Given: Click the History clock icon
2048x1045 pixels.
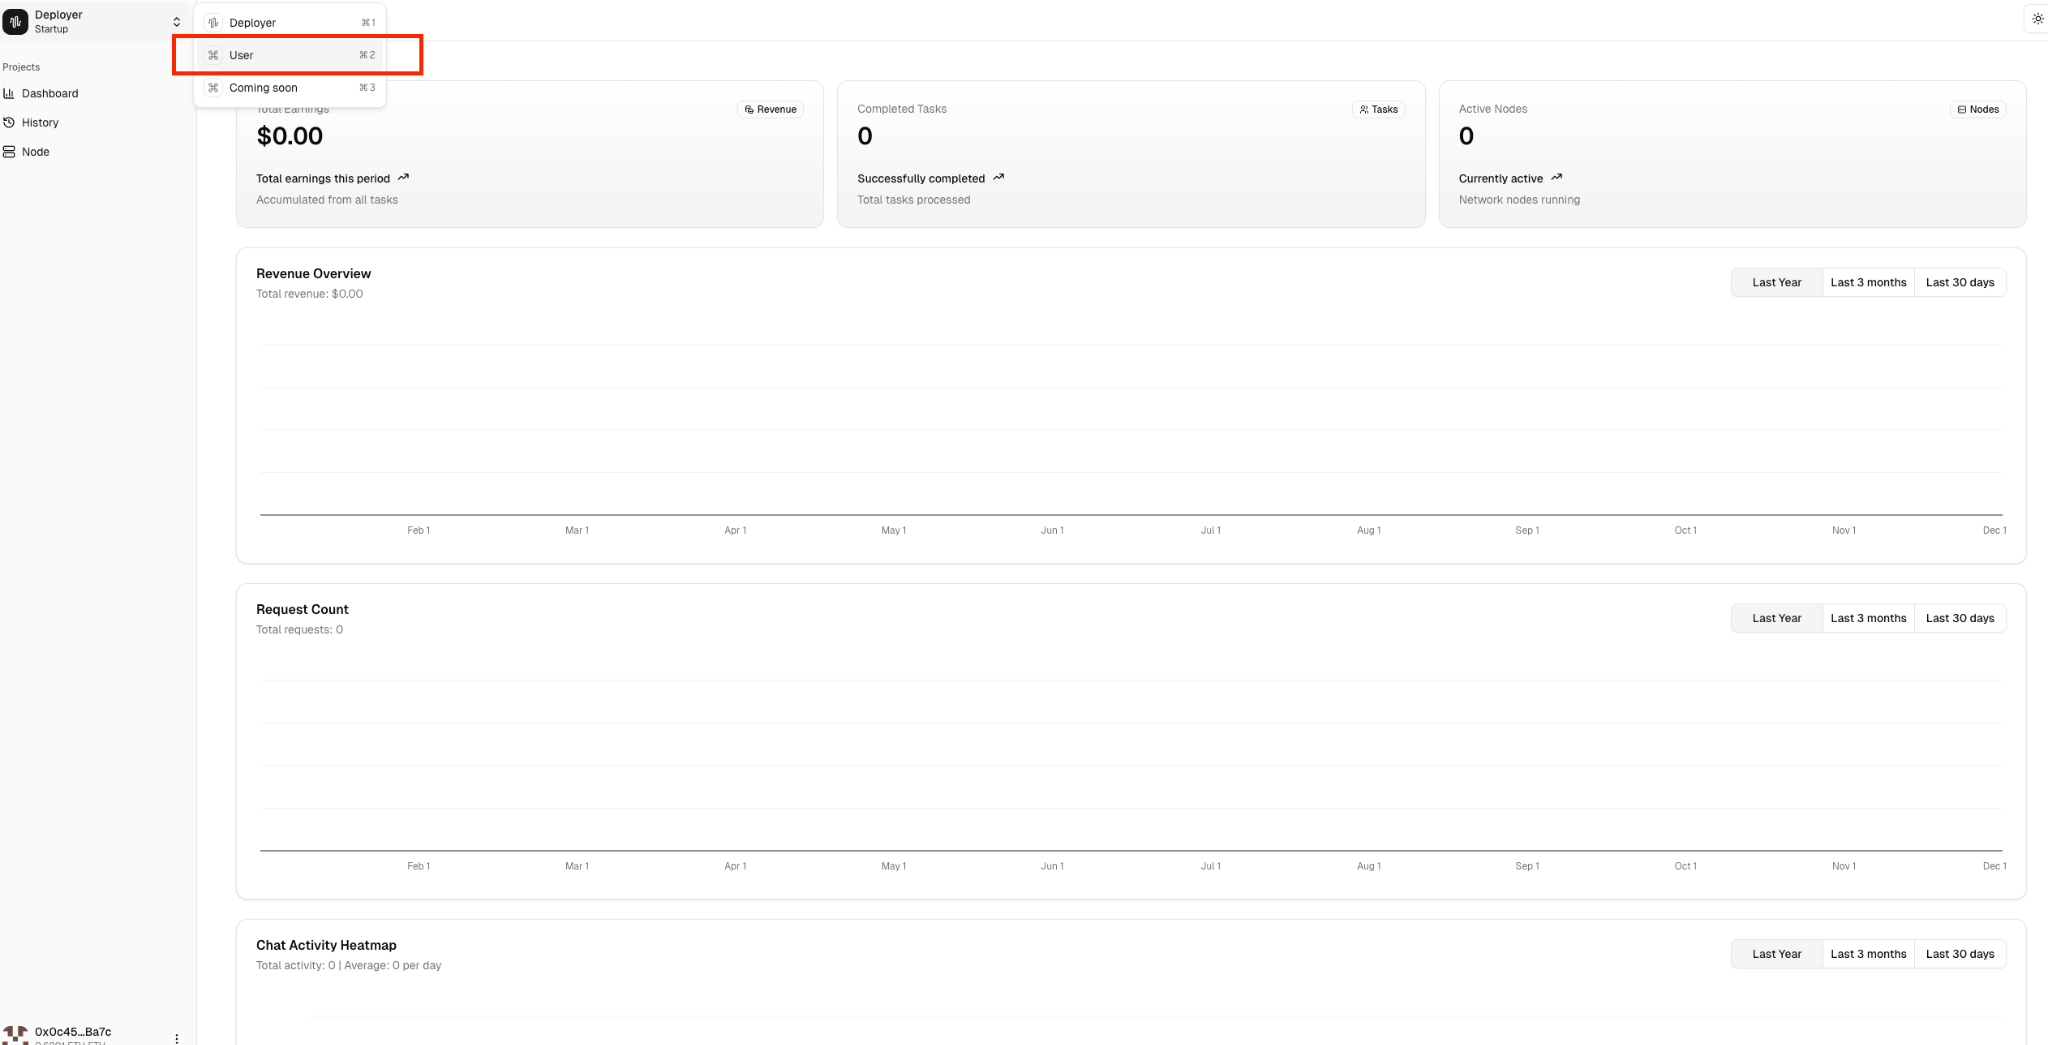Looking at the screenshot, I should coord(9,123).
